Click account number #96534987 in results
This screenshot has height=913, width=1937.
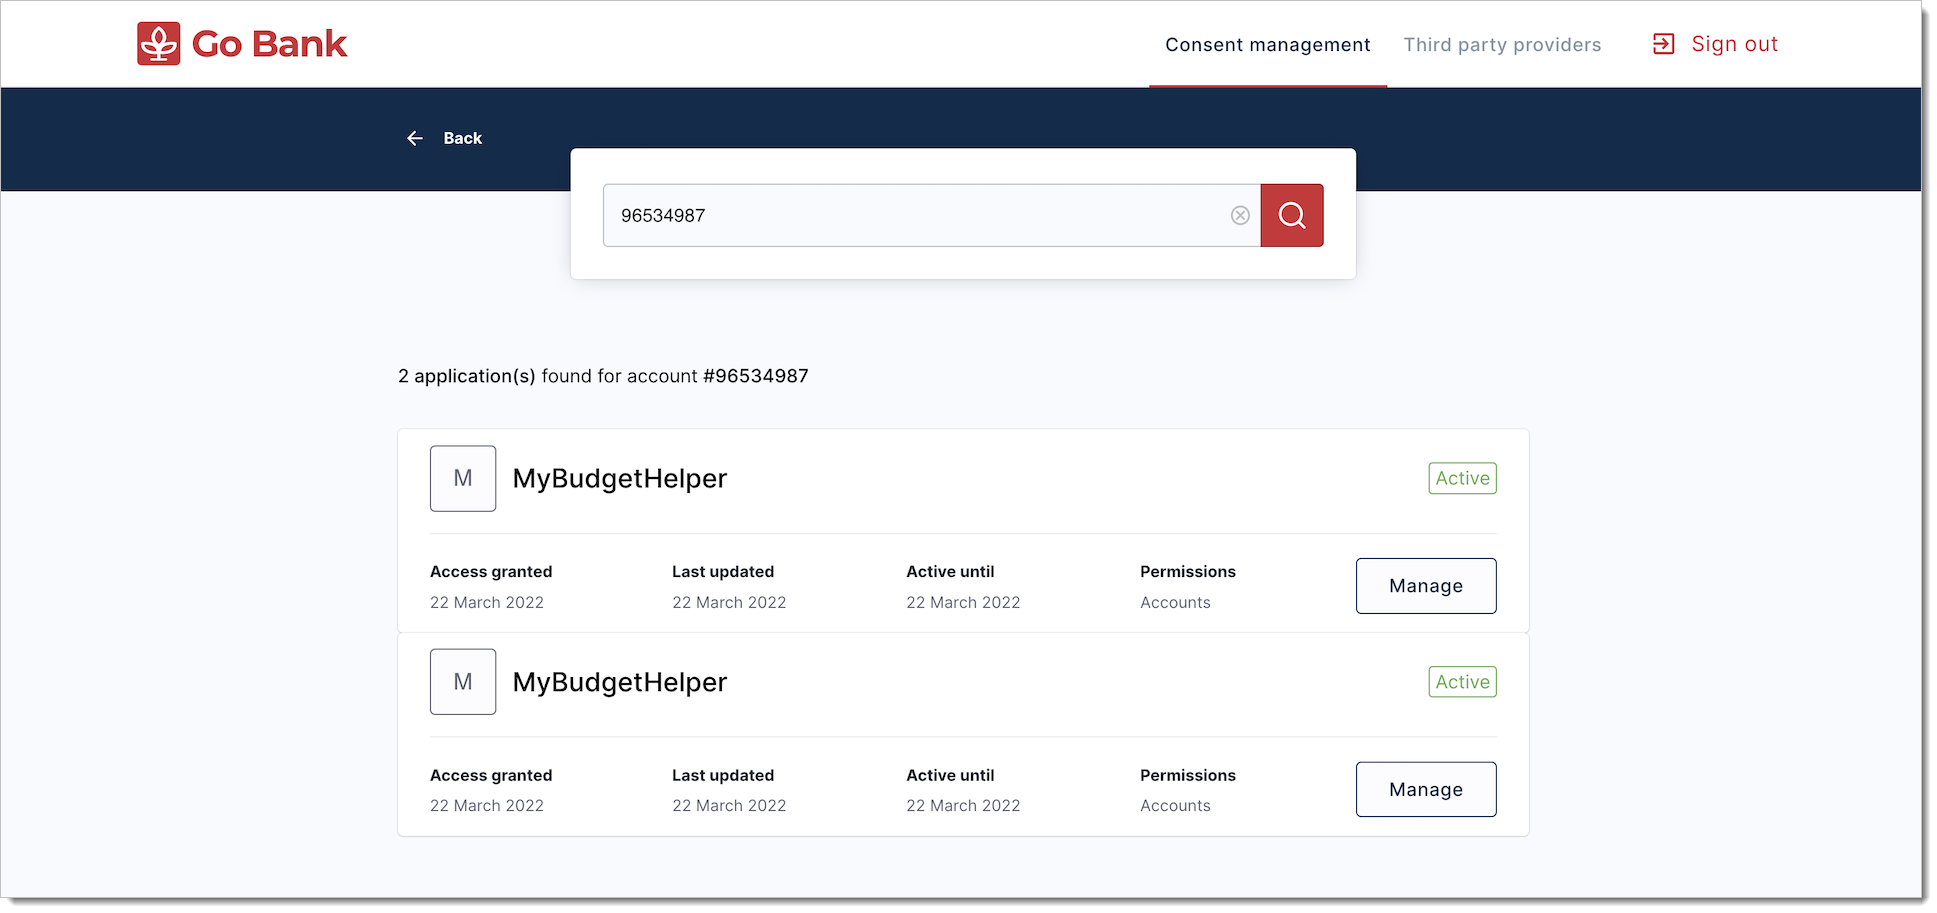pos(756,376)
